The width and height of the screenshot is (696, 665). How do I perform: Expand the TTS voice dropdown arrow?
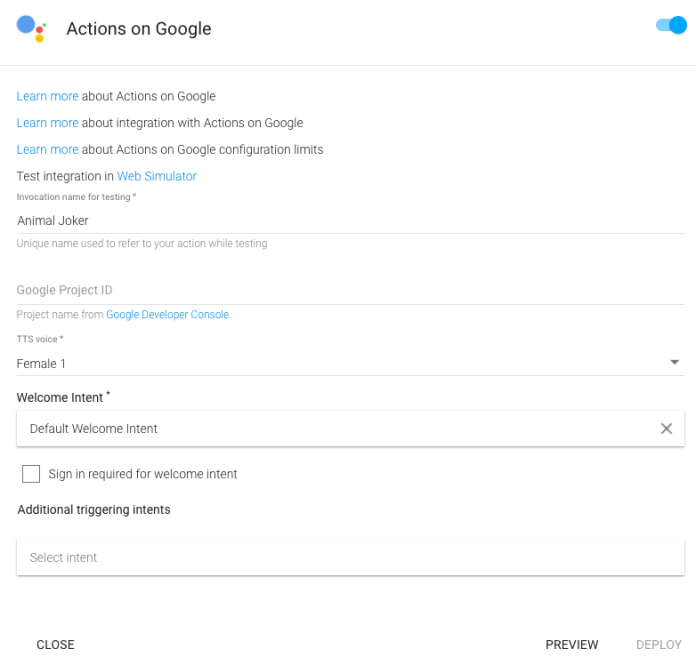click(674, 362)
